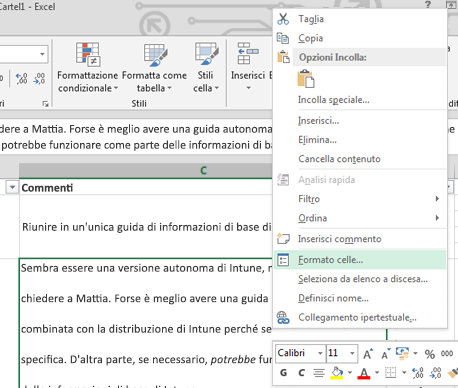This screenshot has width=458, height=388.
Task: Decrease font size in mini toolbar
Action: pyautogui.click(x=386, y=354)
